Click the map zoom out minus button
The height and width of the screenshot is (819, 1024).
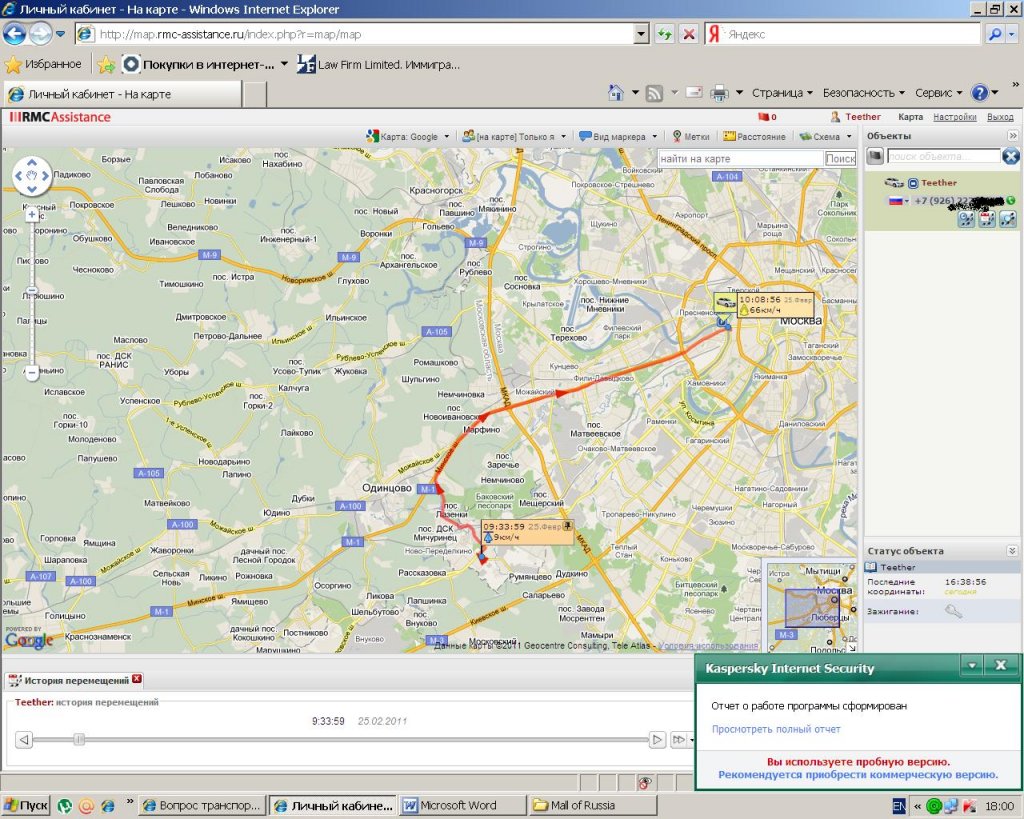click(32, 373)
